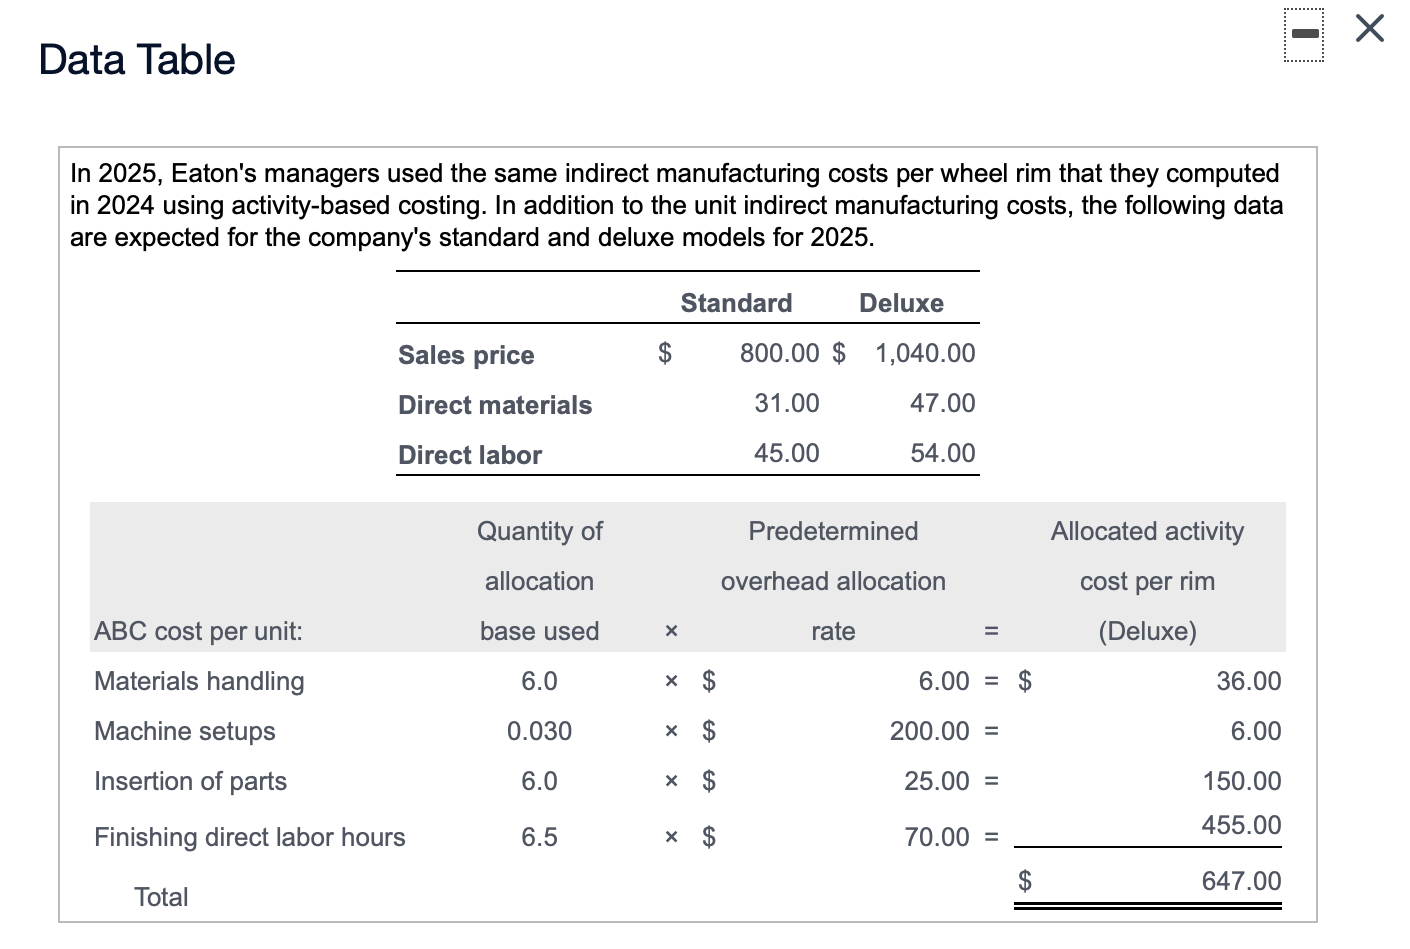This screenshot has height=949, width=1410.
Task: Click the Materials handling row label
Action: point(199,680)
